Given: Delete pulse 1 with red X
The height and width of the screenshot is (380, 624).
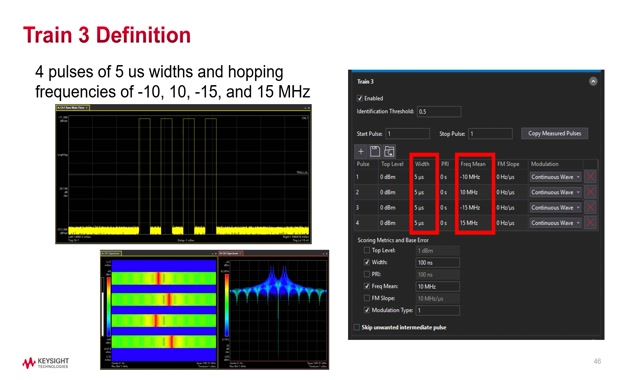Looking at the screenshot, I should [590, 177].
